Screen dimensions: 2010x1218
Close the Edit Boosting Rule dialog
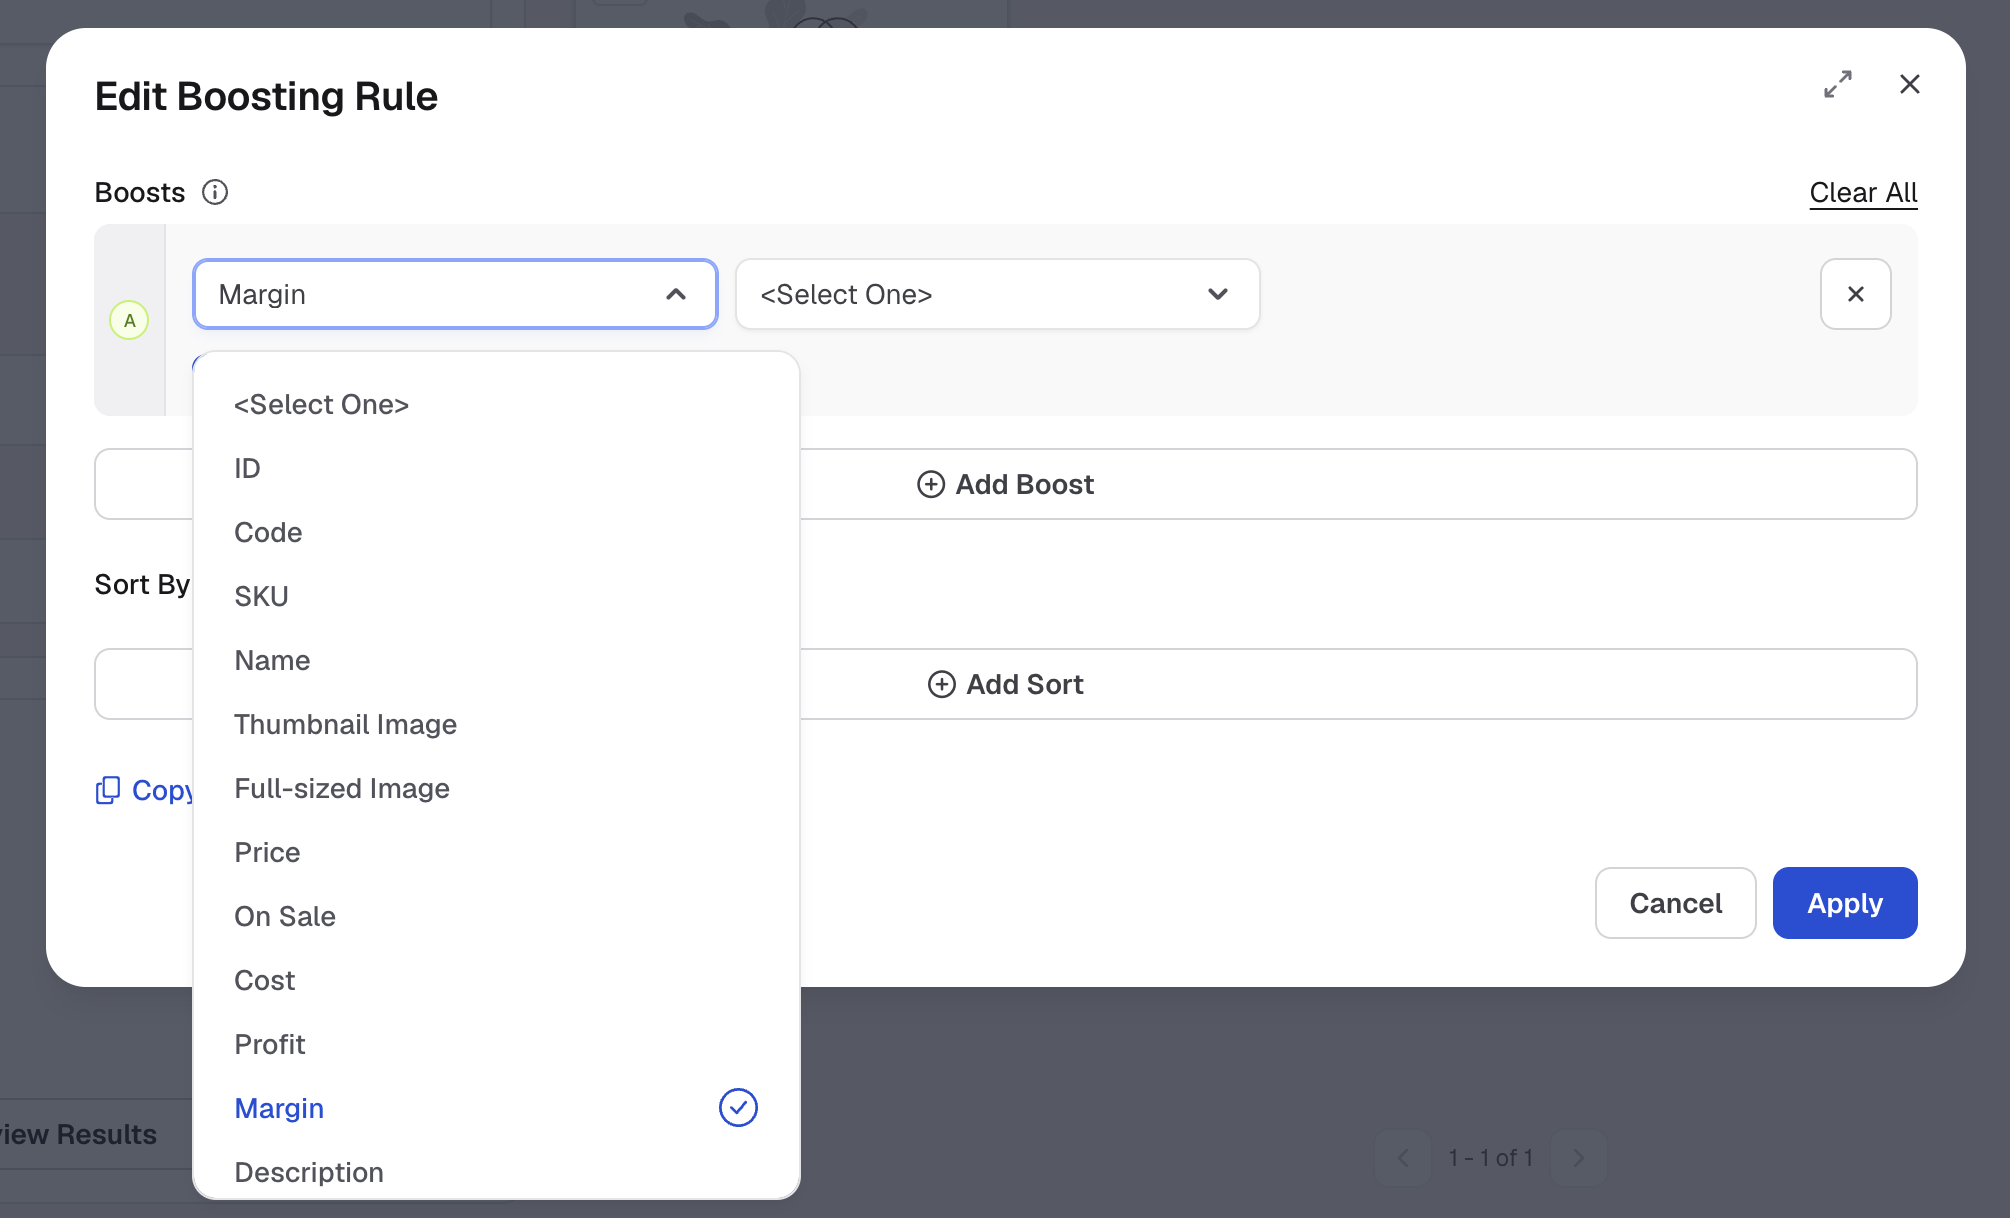tap(1910, 84)
